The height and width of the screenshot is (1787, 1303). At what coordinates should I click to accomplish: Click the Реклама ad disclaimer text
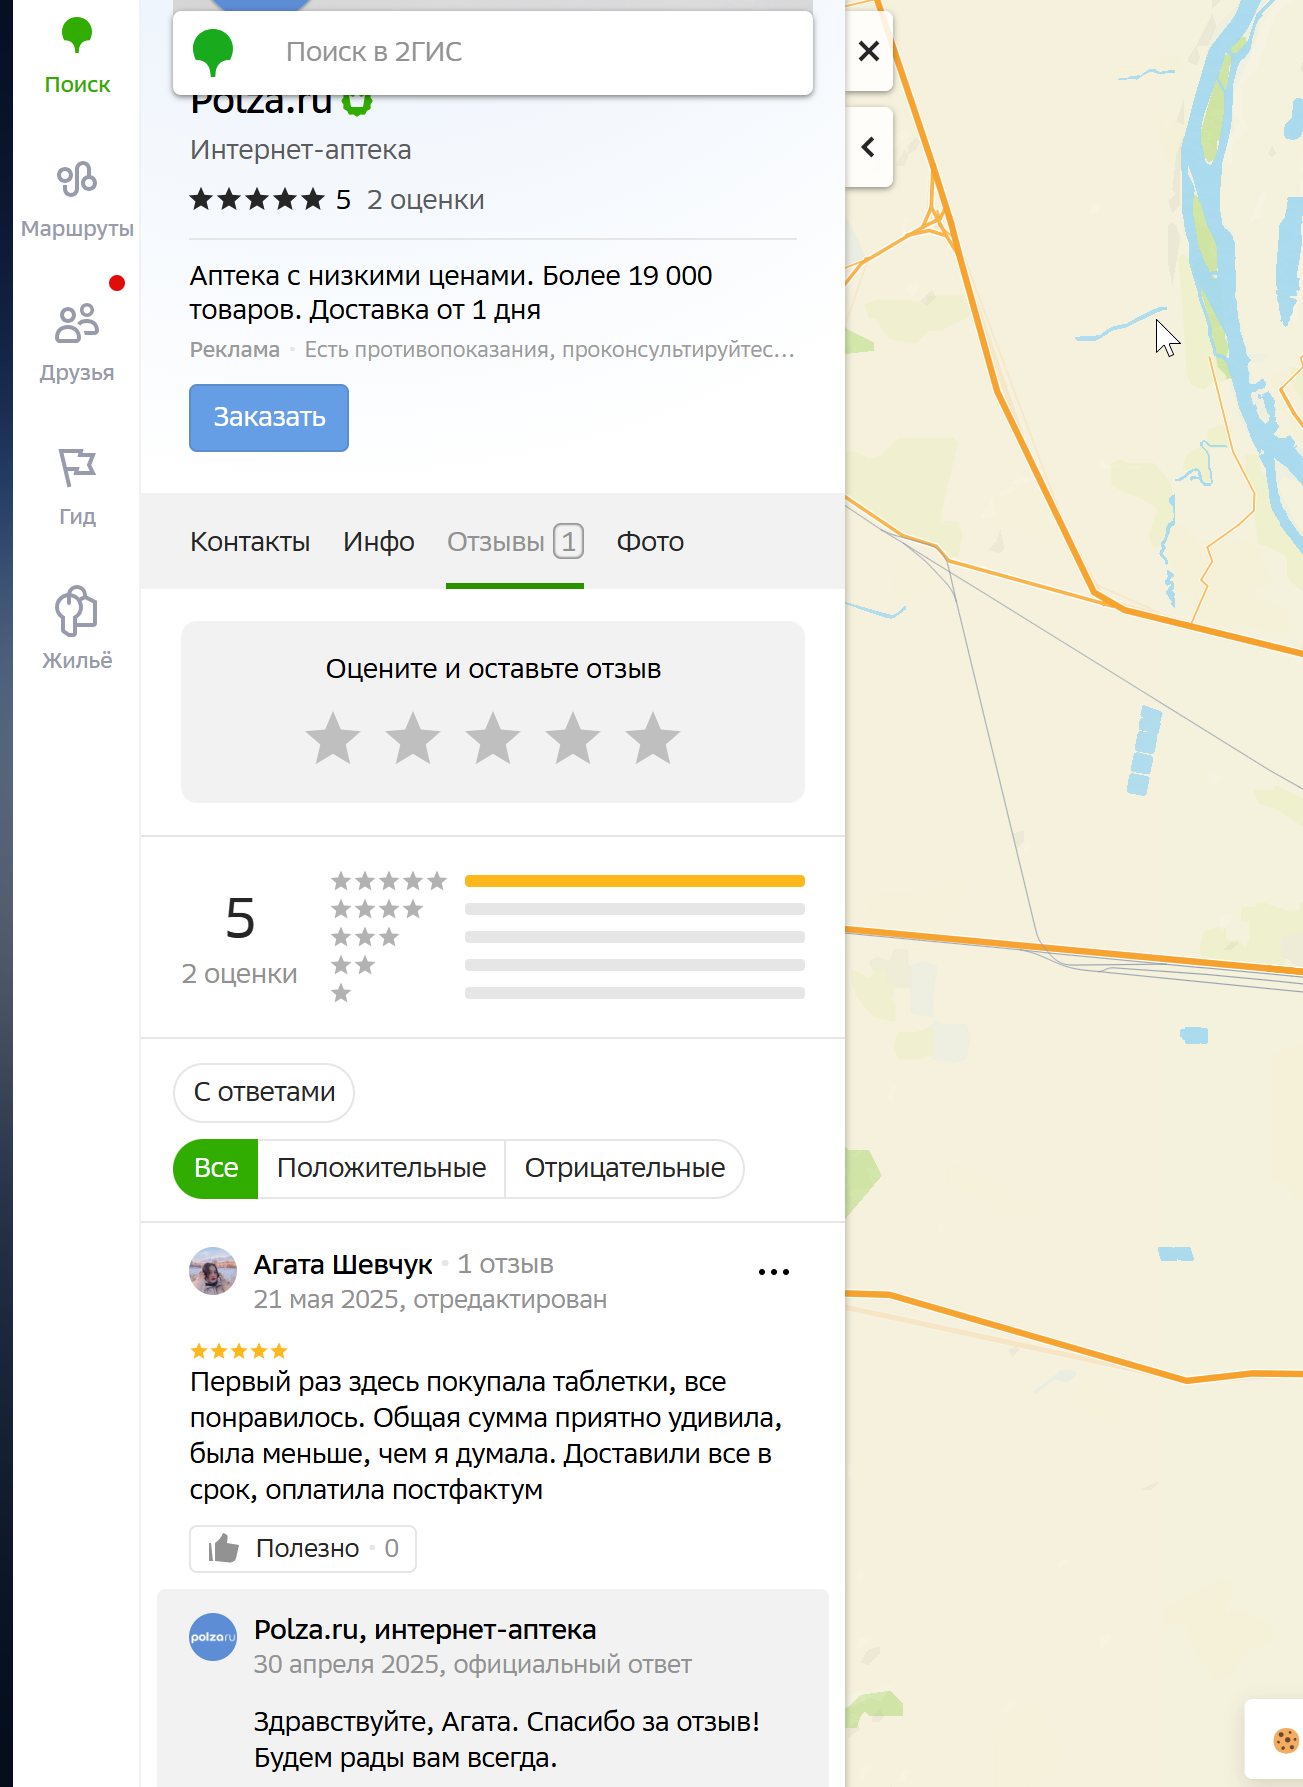pyautogui.click(x=235, y=350)
